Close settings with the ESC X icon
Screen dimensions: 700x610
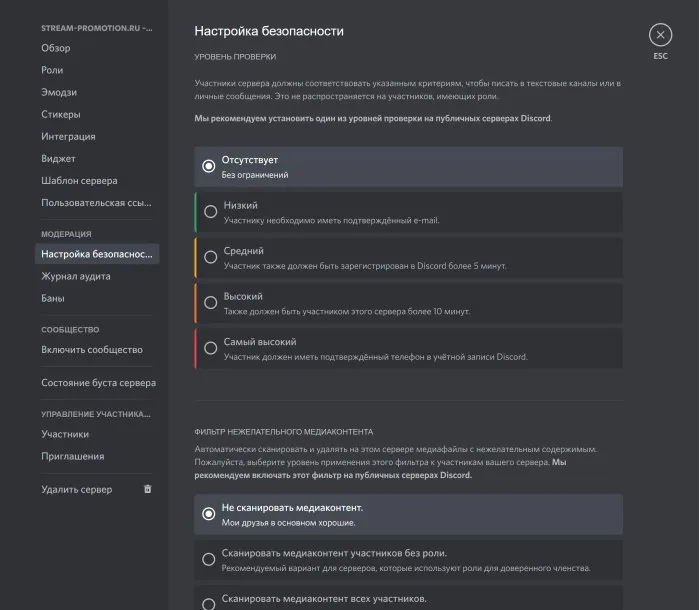[x=660, y=35]
